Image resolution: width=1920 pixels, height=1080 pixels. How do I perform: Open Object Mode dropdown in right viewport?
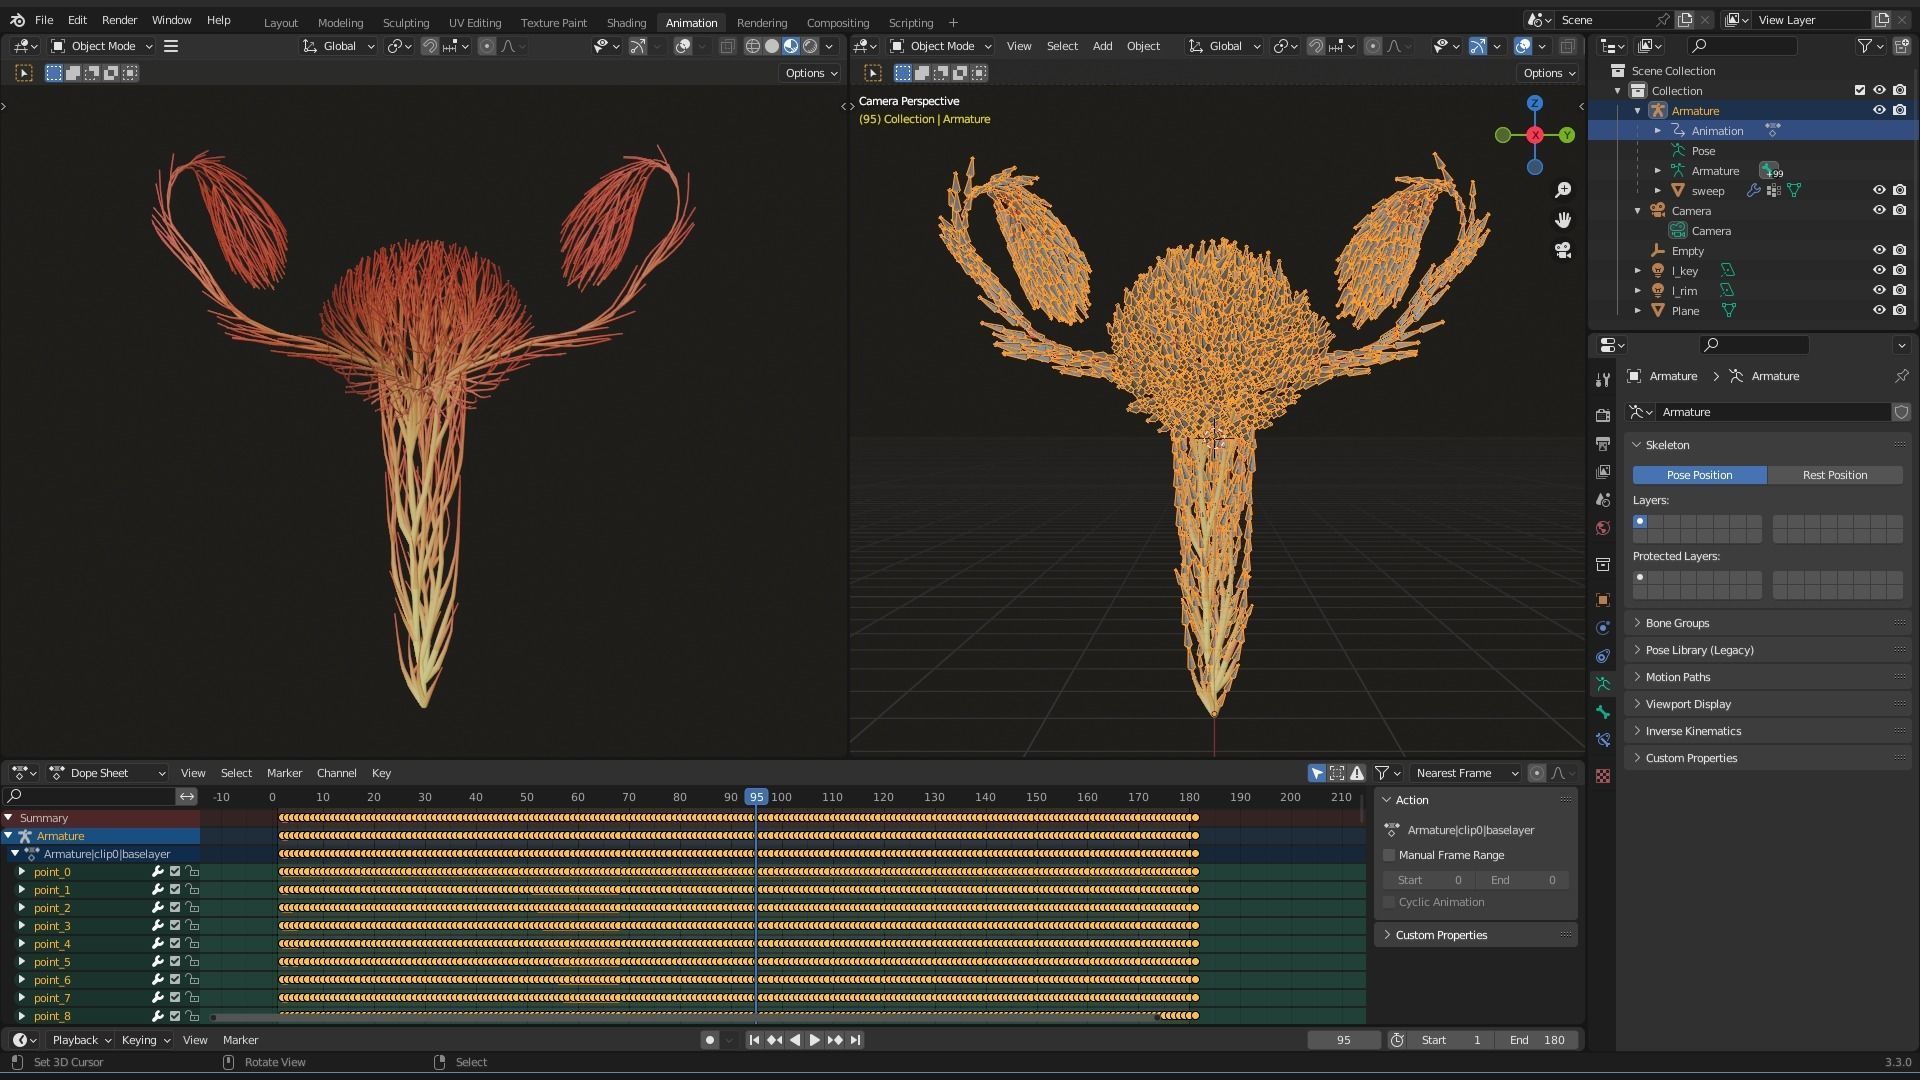point(941,46)
